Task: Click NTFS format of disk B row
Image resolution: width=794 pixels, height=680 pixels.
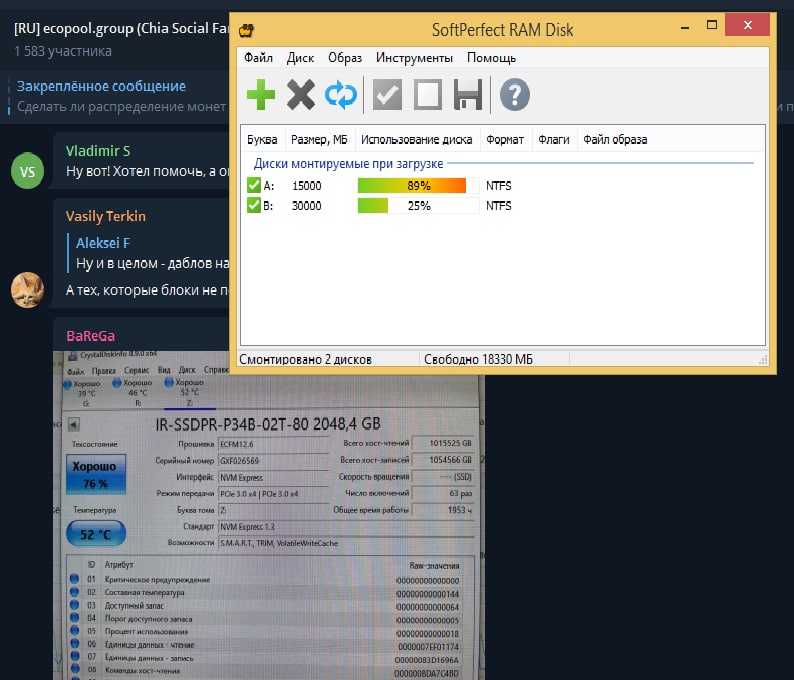Action: (499, 206)
